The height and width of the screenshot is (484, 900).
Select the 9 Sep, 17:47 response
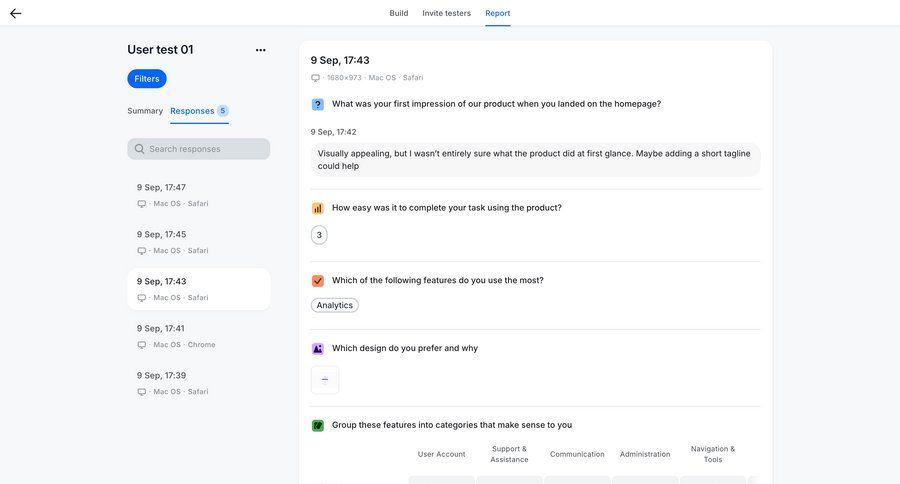click(198, 195)
